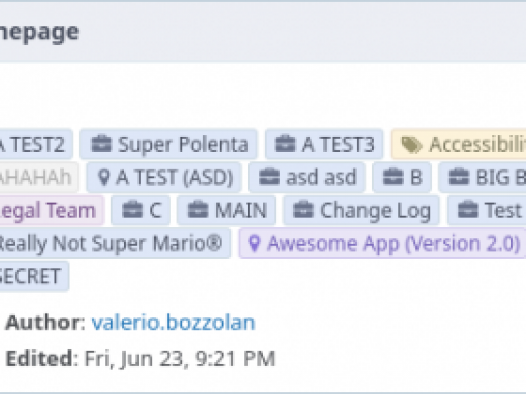Image resolution: width=526 pixels, height=394 pixels.
Task: Select the A TEST2 project tag
Action: (35, 144)
